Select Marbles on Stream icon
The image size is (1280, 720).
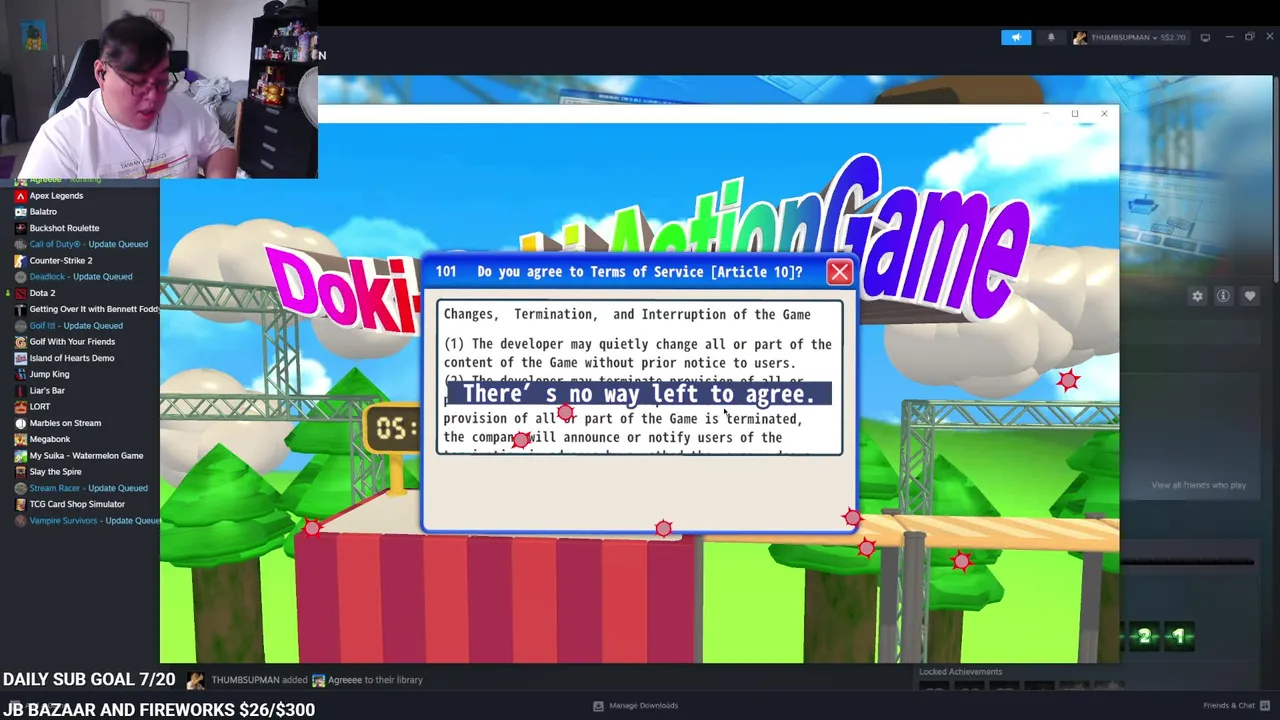pos(20,423)
